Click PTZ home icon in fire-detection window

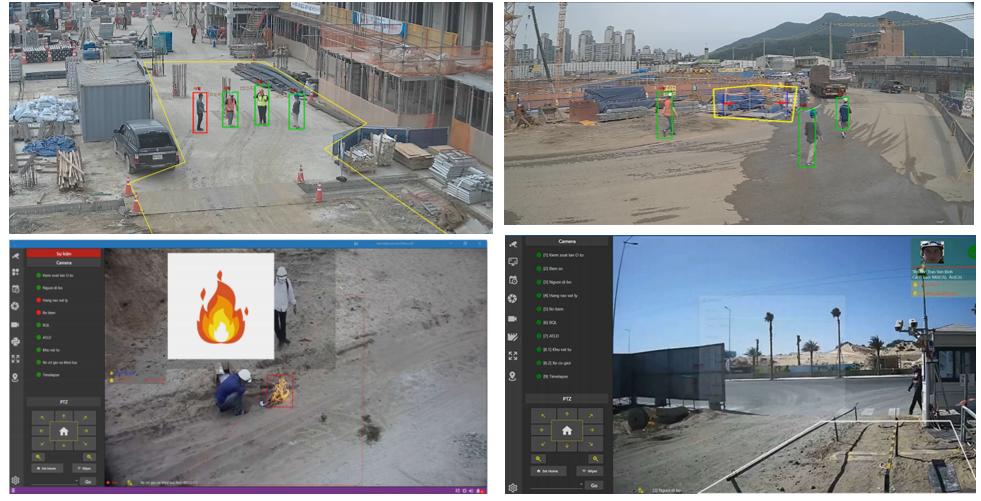(63, 430)
